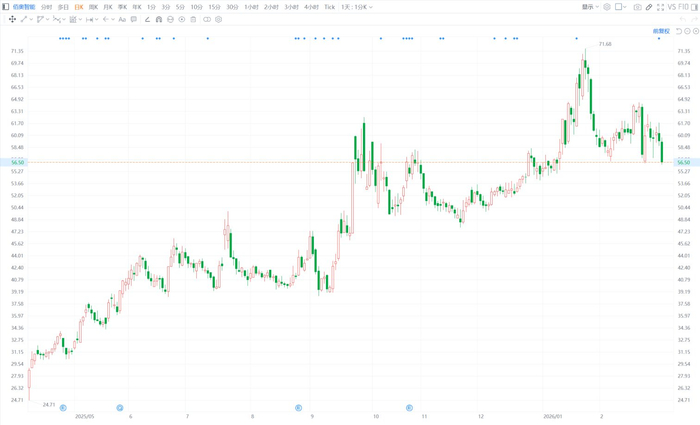Click the stock name 佰奥智能

pyautogui.click(x=24, y=7)
